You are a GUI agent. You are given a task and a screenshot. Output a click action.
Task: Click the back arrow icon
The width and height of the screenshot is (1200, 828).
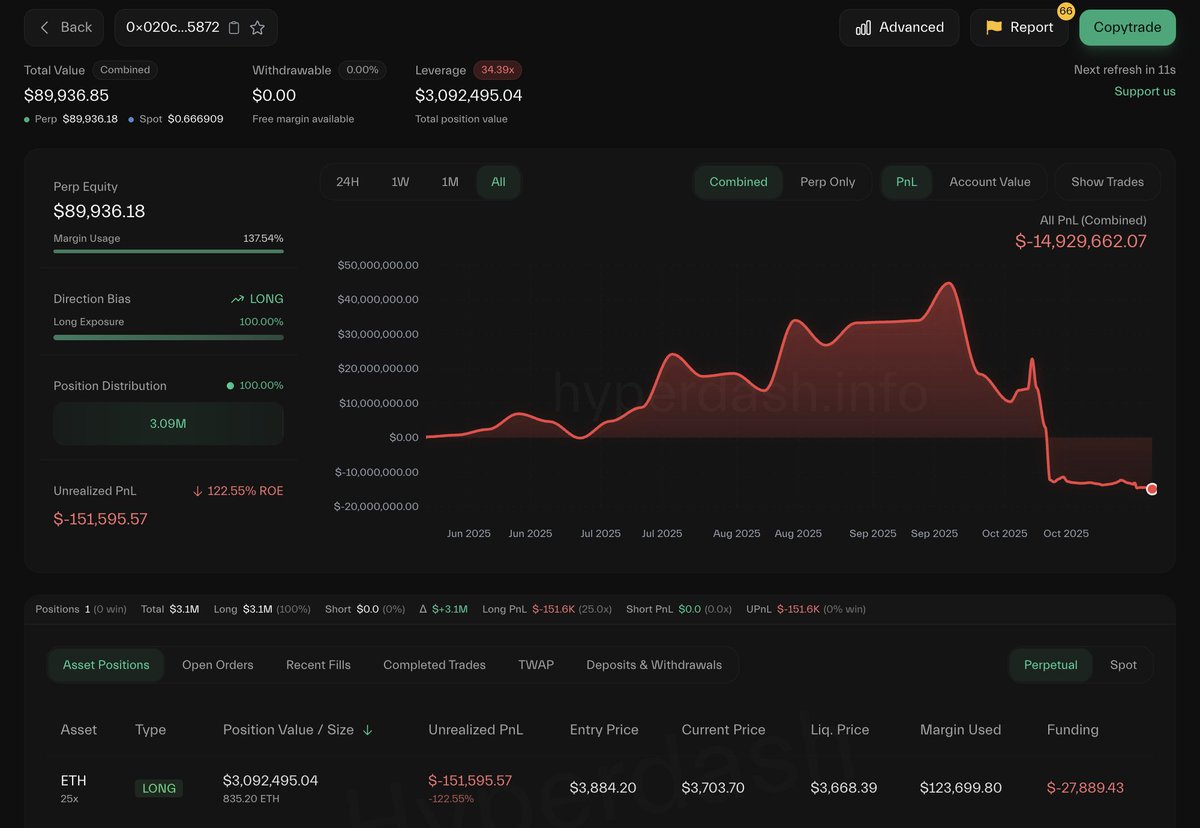point(44,28)
